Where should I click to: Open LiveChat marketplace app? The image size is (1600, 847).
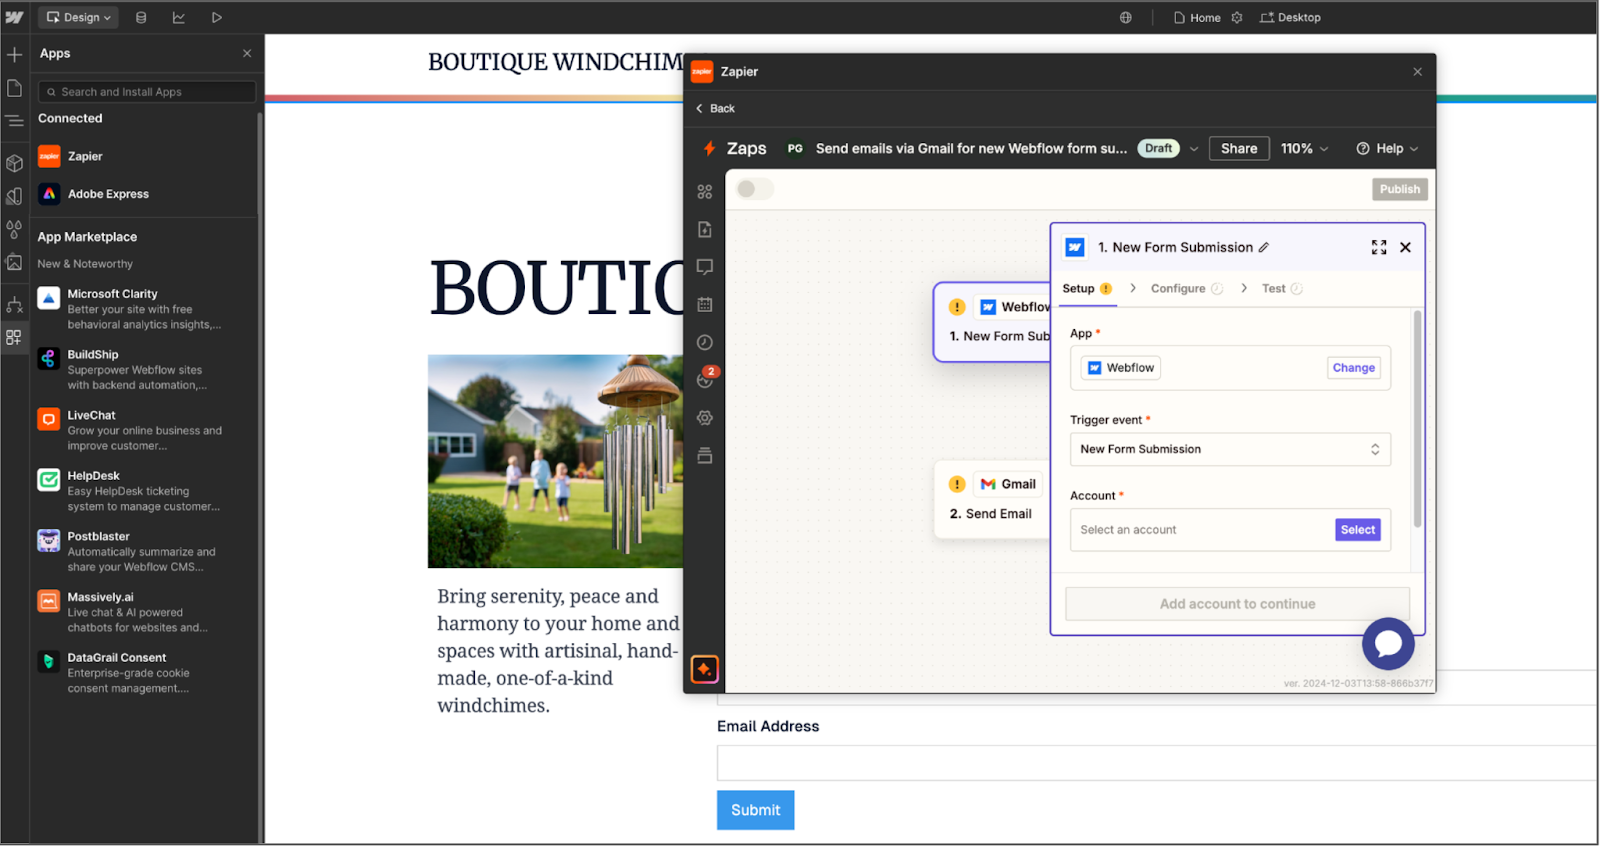coord(146,430)
